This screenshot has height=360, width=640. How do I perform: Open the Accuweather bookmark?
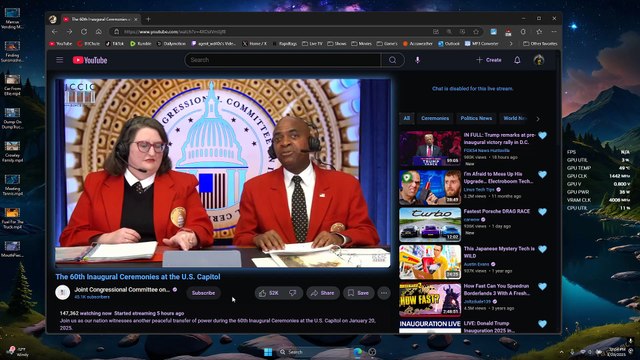point(418,44)
